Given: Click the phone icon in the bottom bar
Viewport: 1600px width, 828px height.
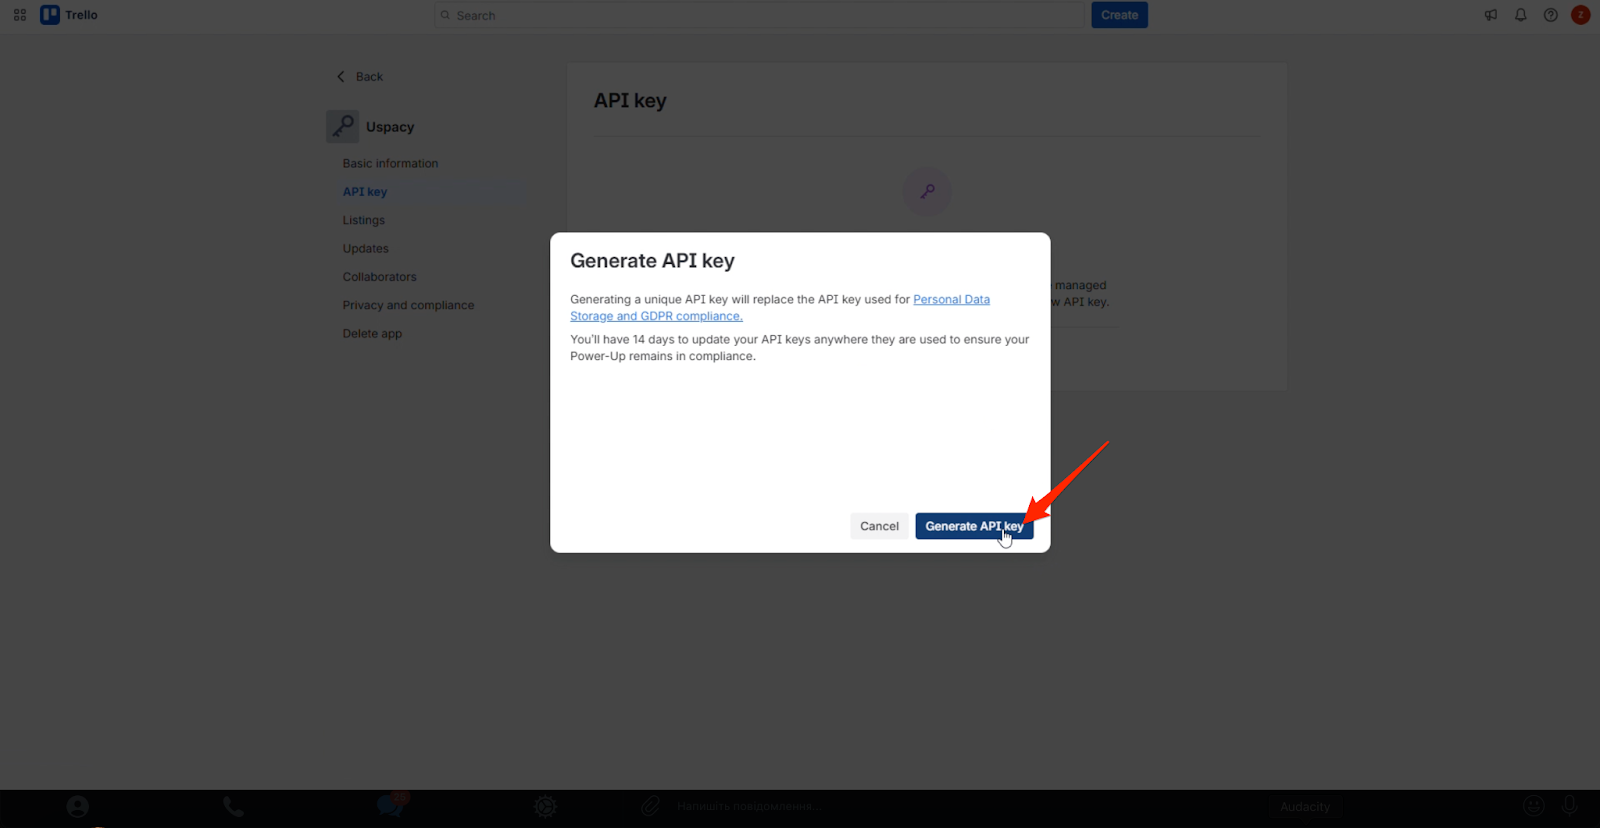Looking at the screenshot, I should click(233, 806).
